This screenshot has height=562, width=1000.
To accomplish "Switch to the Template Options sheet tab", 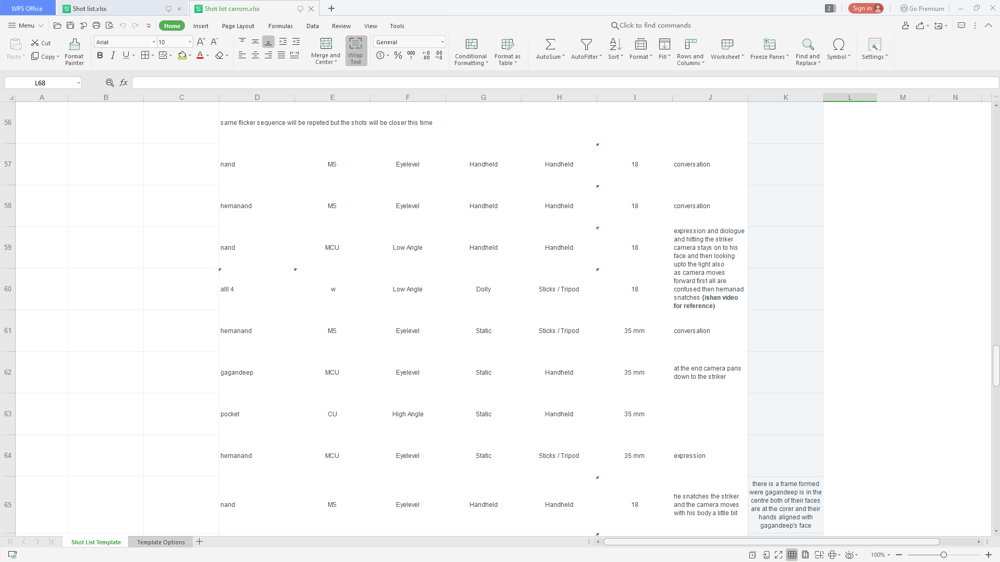I will [x=161, y=542].
